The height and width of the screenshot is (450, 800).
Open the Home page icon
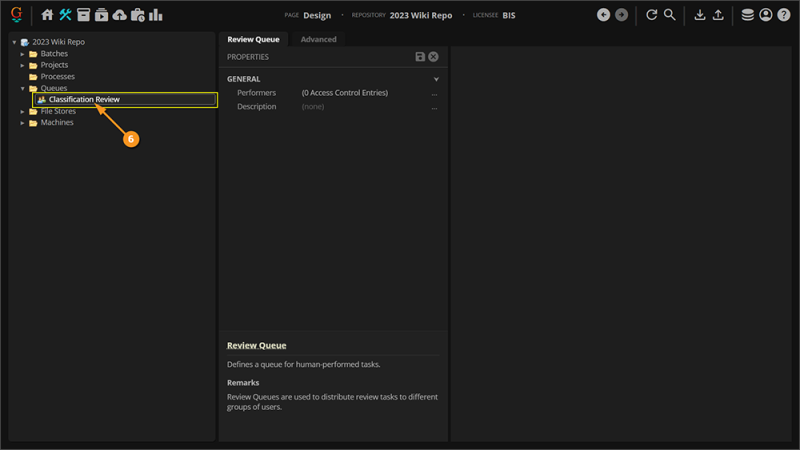click(x=47, y=15)
